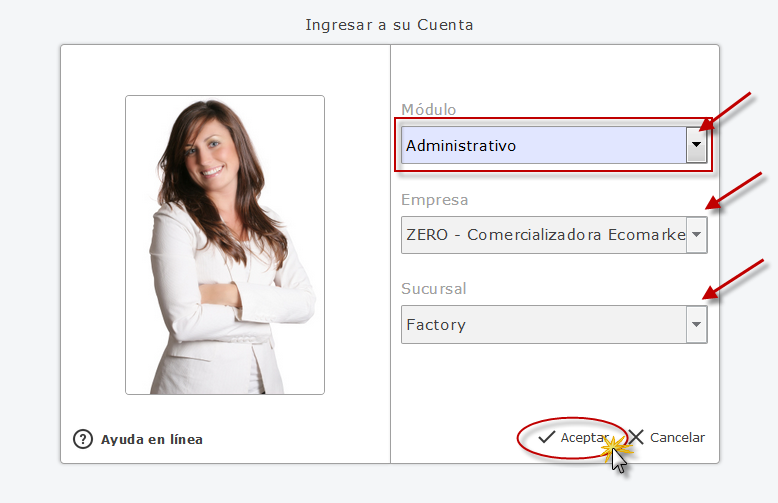Click the Empresa field label
The image size is (778, 503).
435,199
